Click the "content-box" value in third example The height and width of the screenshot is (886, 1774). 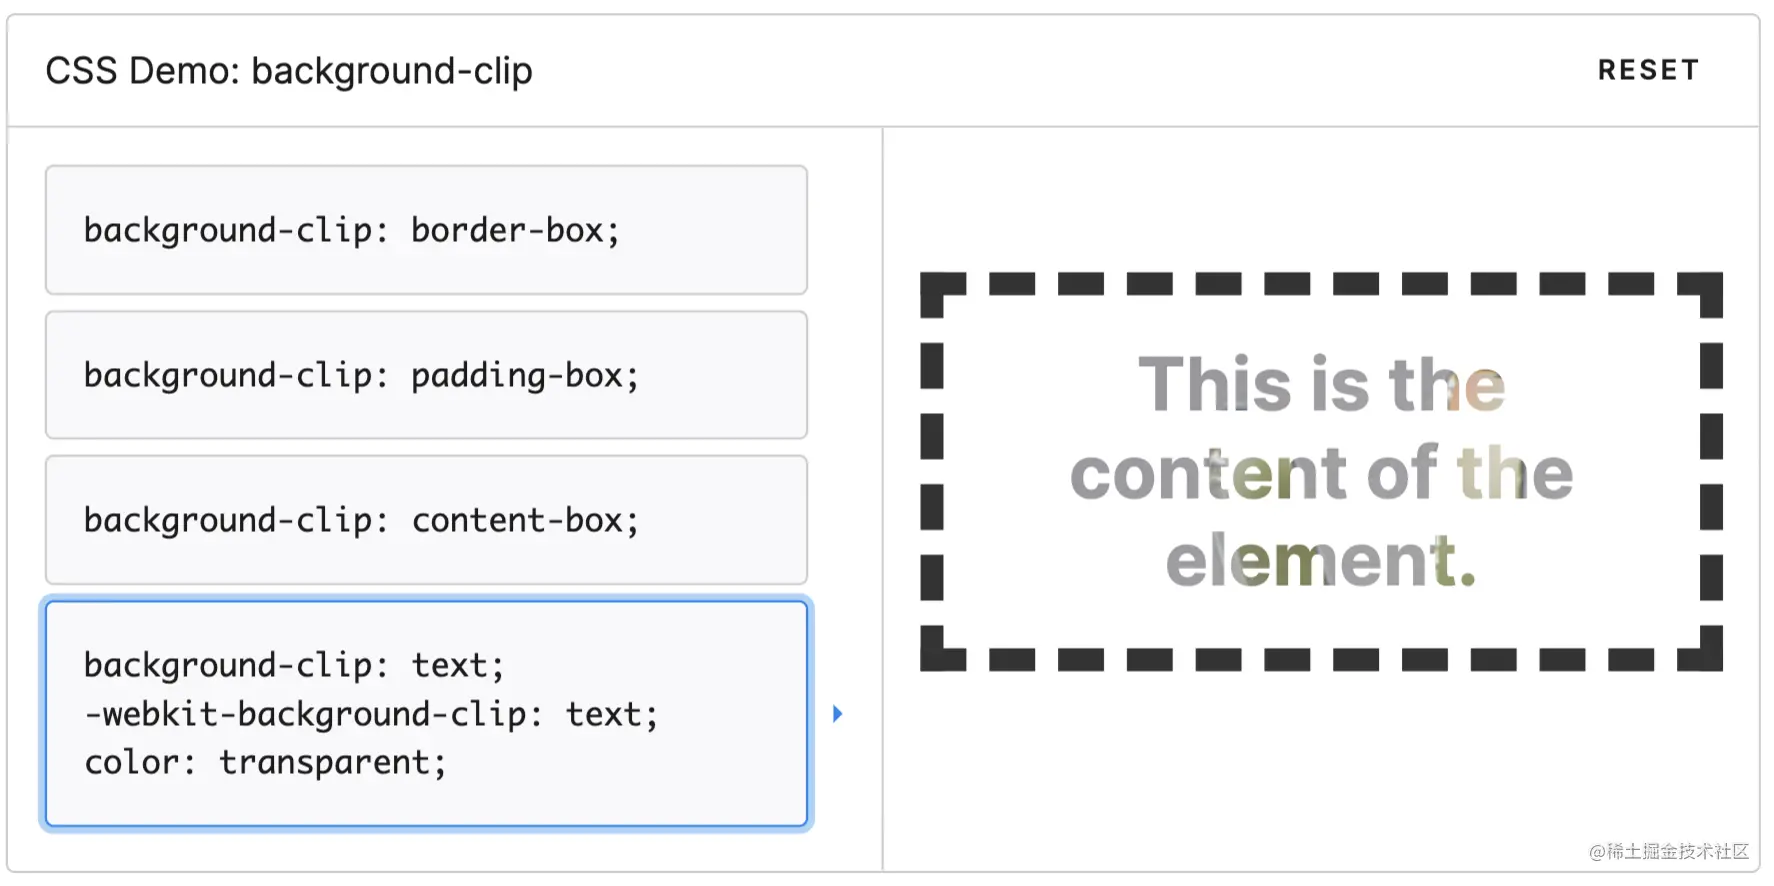tap(517, 521)
